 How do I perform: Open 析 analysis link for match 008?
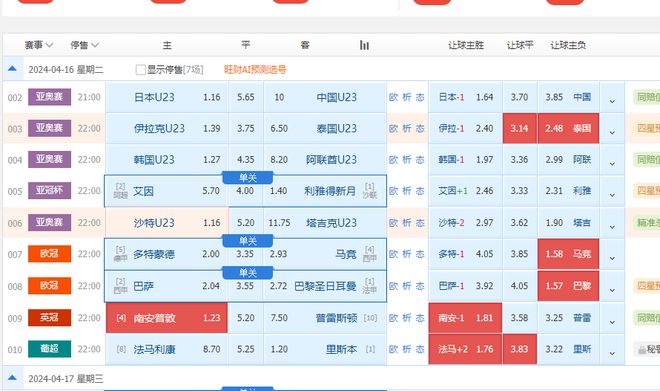[407, 286]
